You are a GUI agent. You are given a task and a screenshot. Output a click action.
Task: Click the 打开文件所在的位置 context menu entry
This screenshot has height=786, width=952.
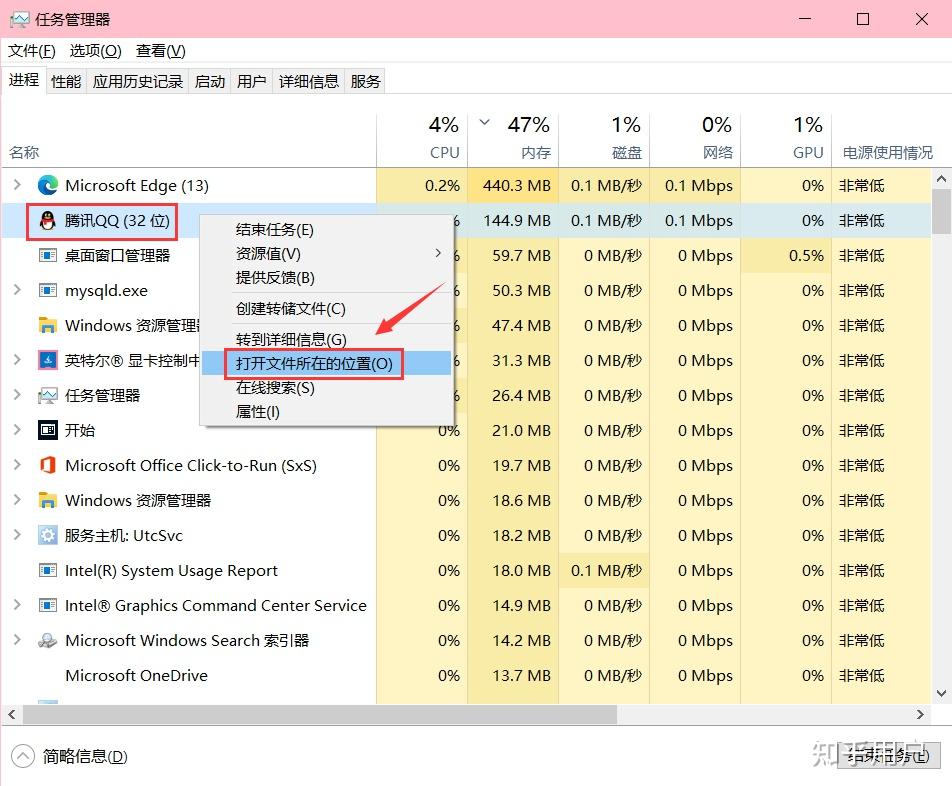click(x=313, y=363)
